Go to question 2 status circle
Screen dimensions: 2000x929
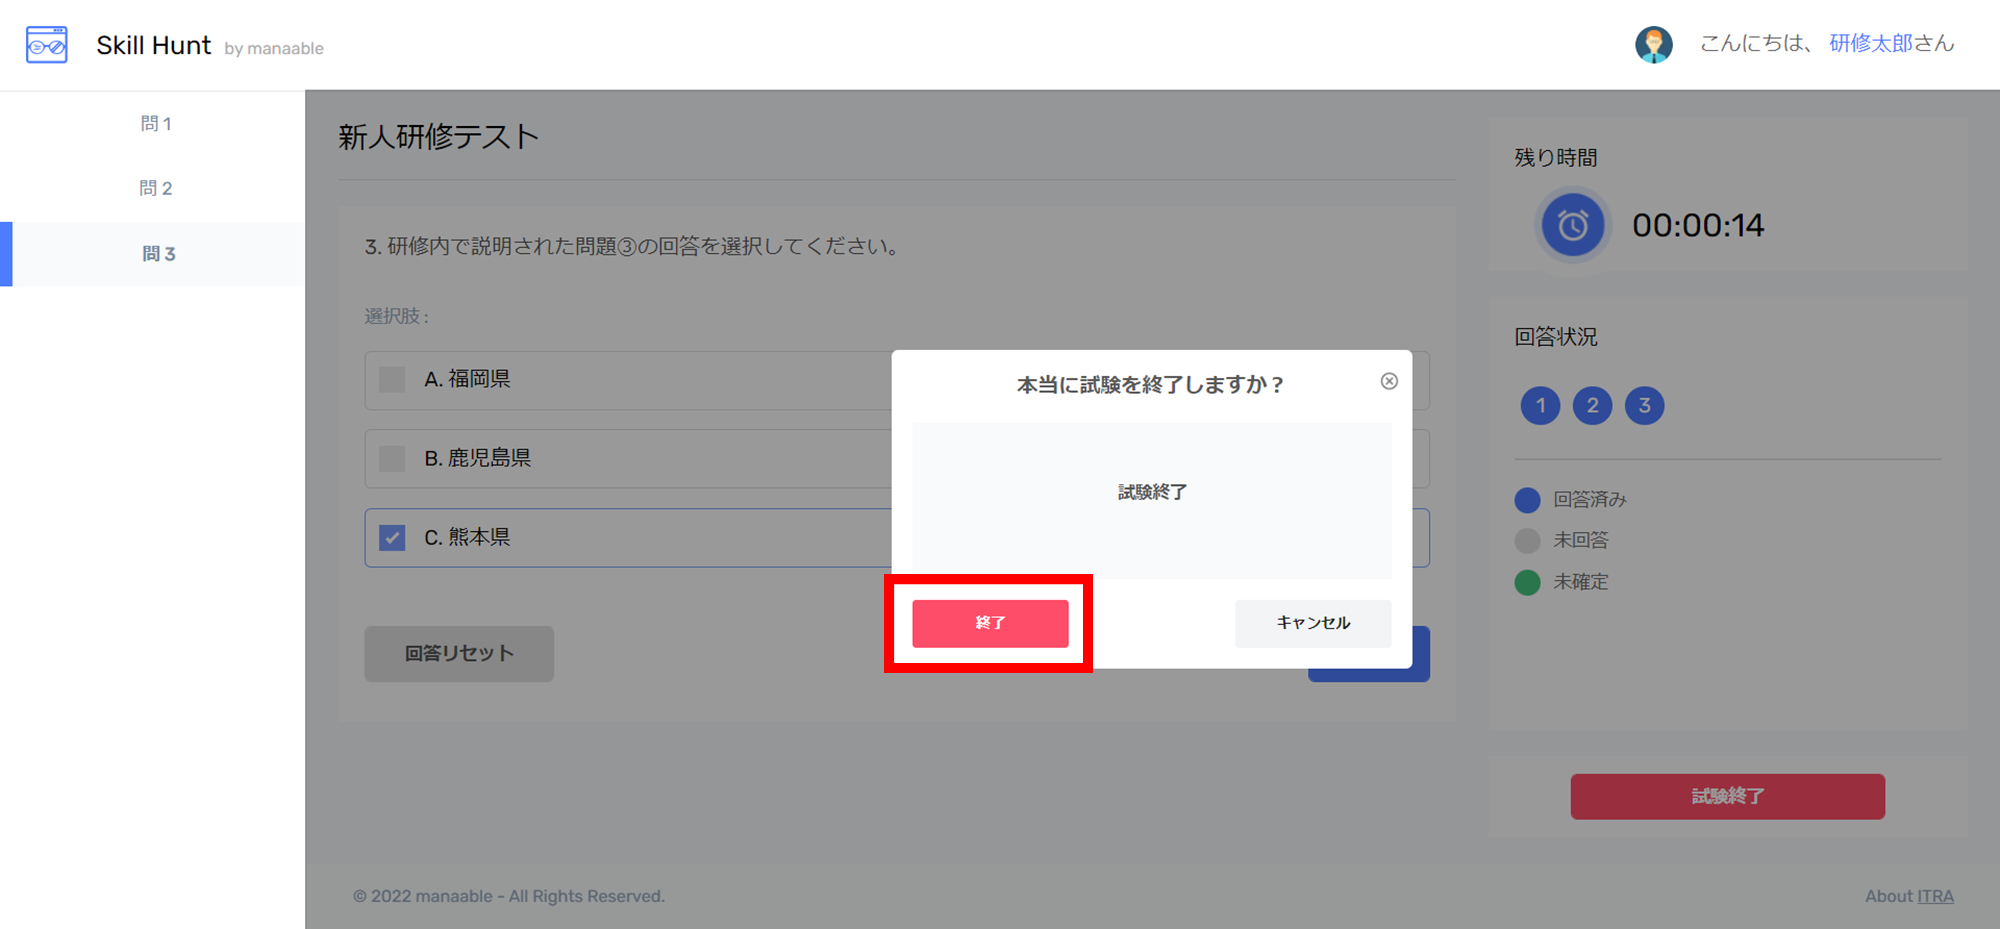[1592, 405]
